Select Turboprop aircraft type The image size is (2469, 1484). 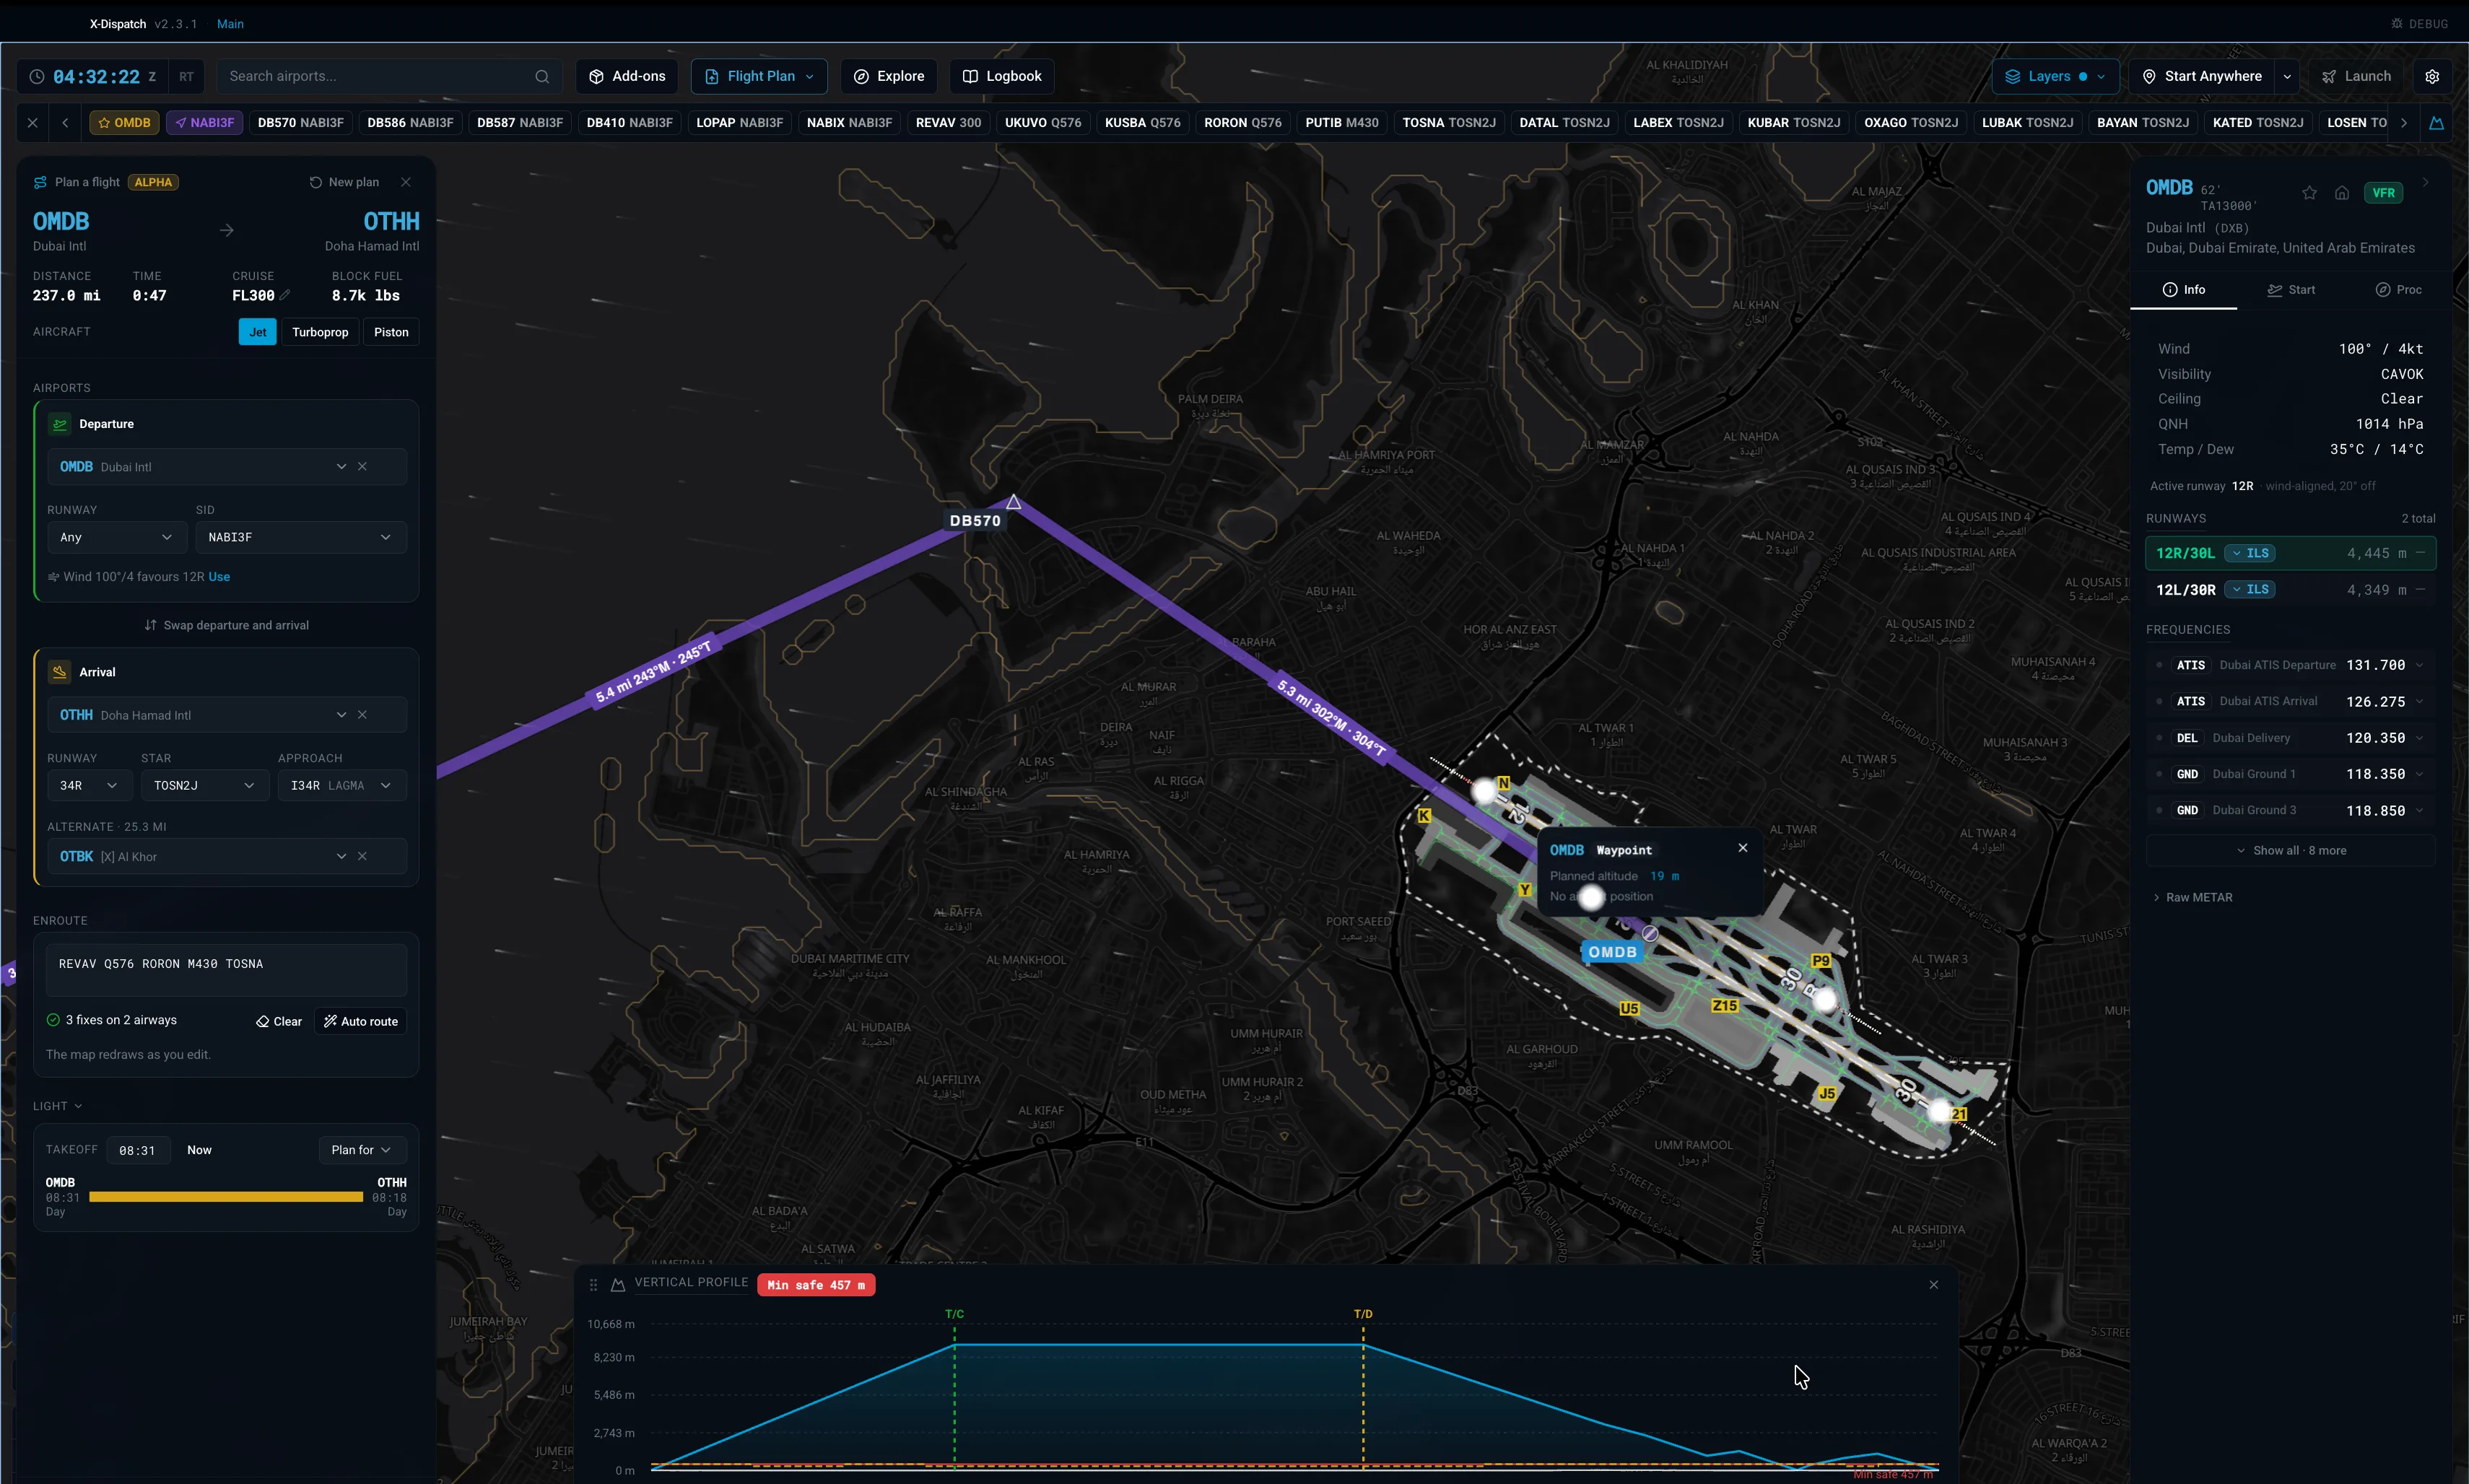pyautogui.click(x=320, y=332)
